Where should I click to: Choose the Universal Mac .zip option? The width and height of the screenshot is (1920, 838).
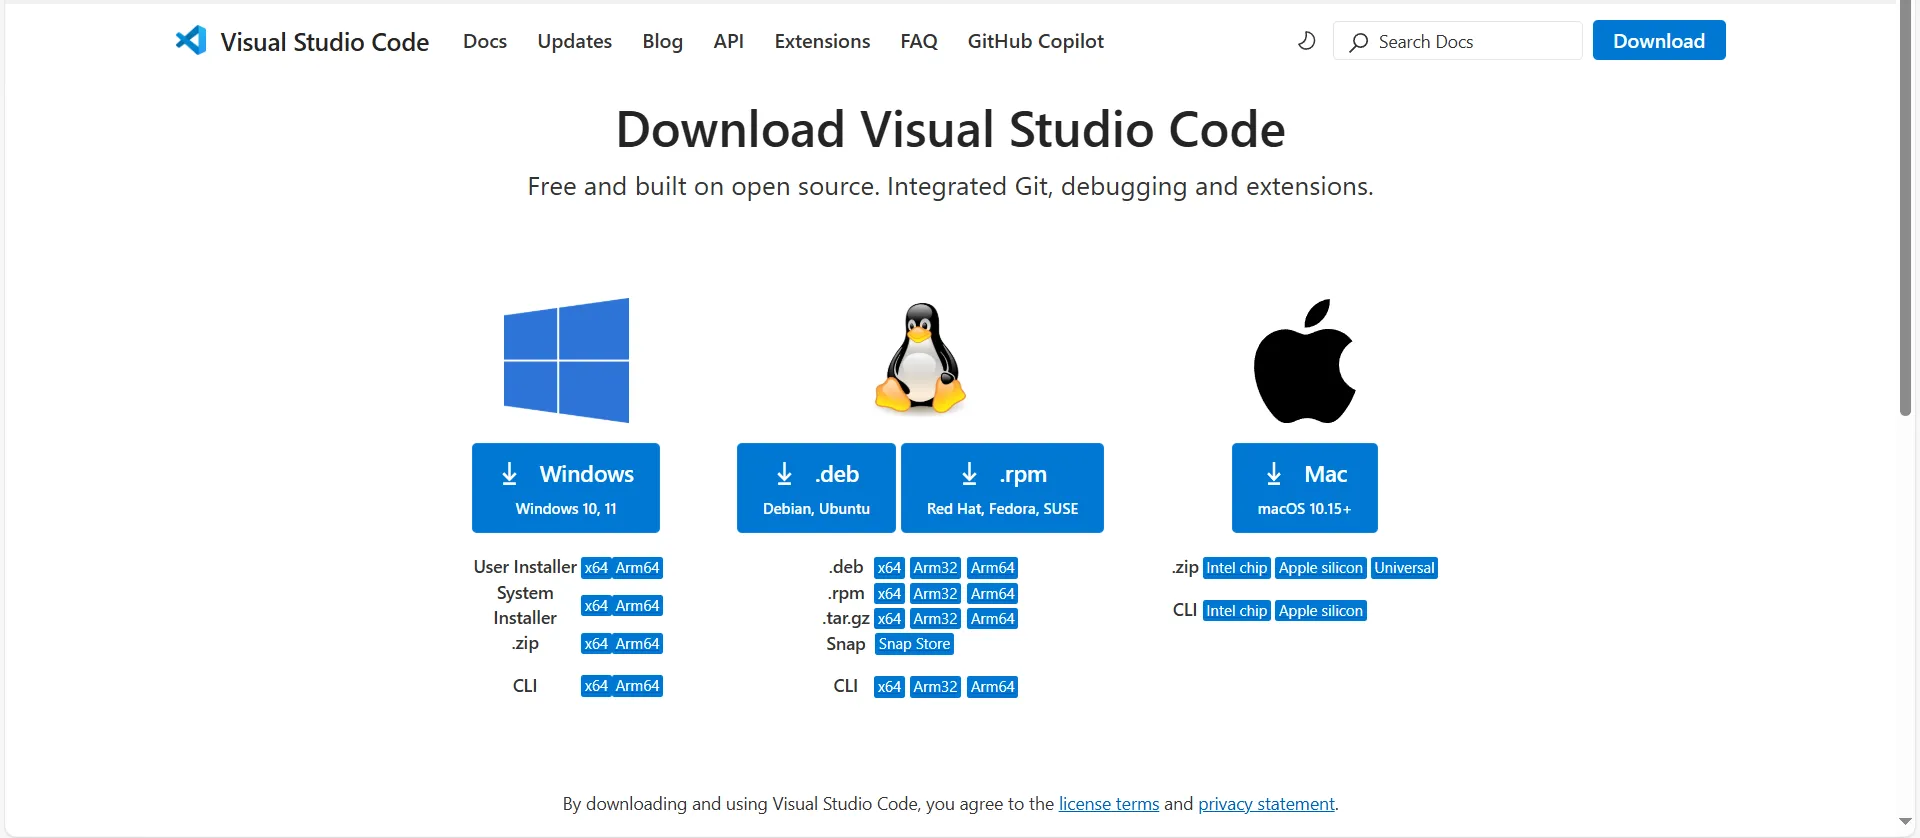pyautogui.click(x=1404, y=568)
